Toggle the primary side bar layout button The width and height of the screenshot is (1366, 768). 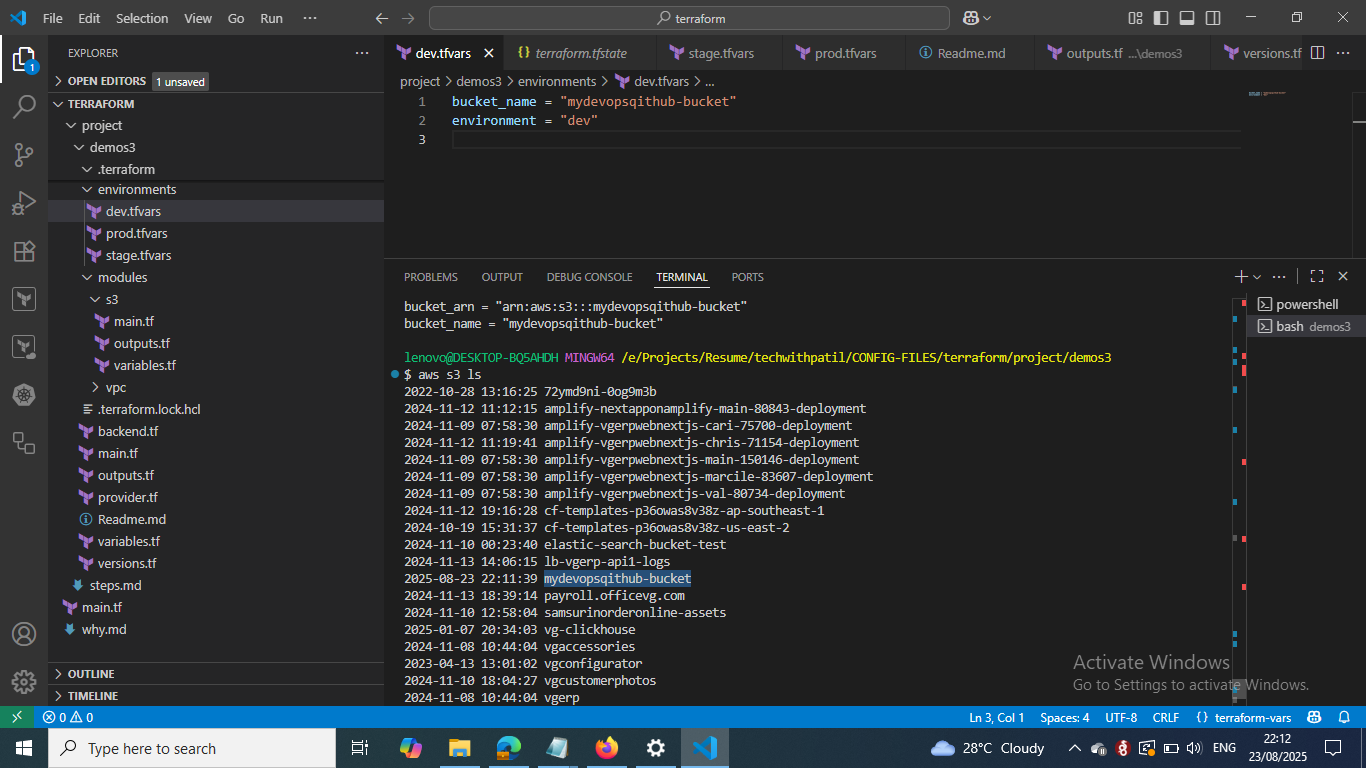click(1160, 18)
